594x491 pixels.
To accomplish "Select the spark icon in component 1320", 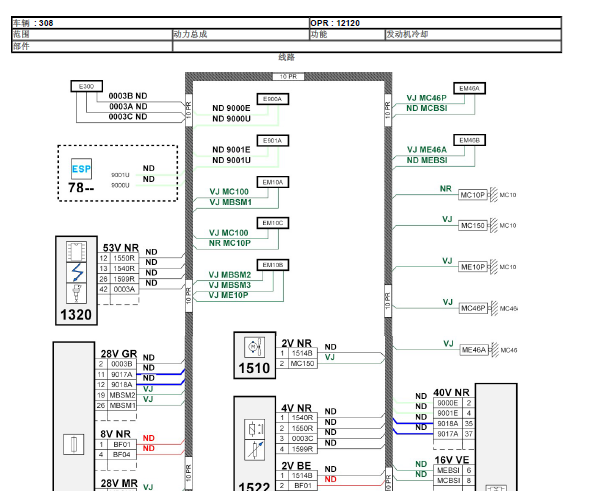I will (76, 272).
